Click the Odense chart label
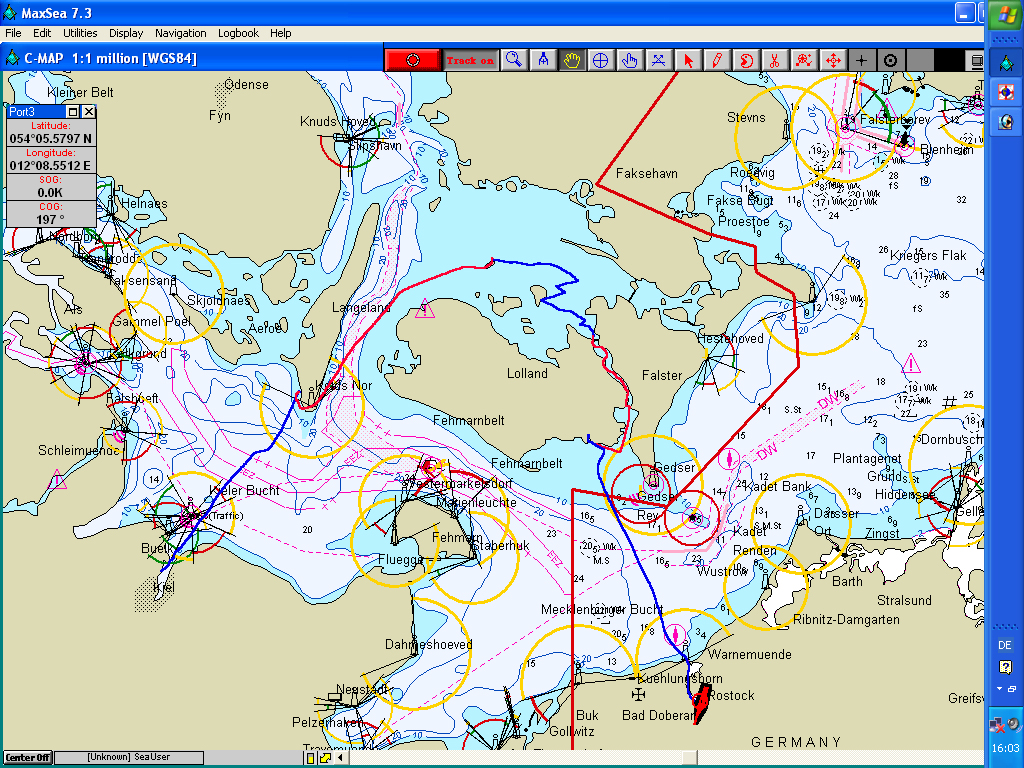Screen dimensions: 1024x768 pos(246,85)
